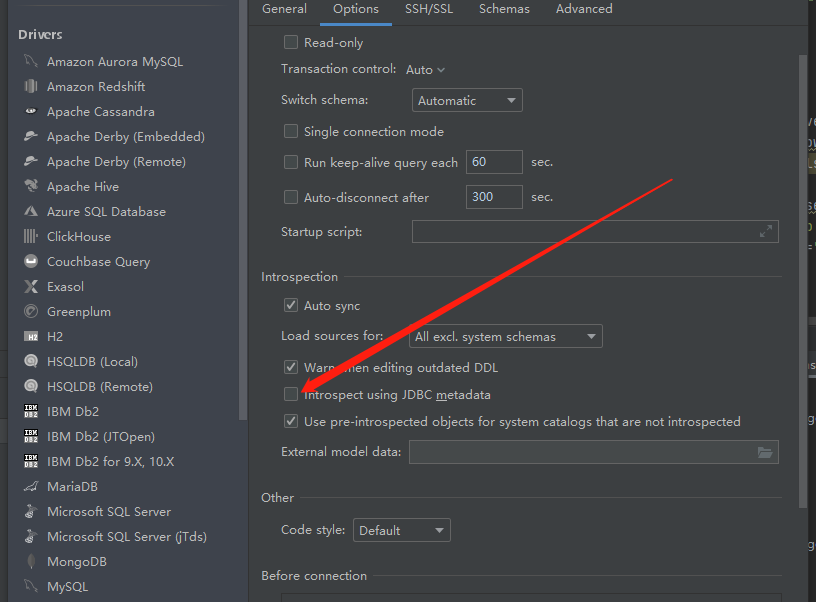Select the MySQL driver icon

tap(30, 586)
